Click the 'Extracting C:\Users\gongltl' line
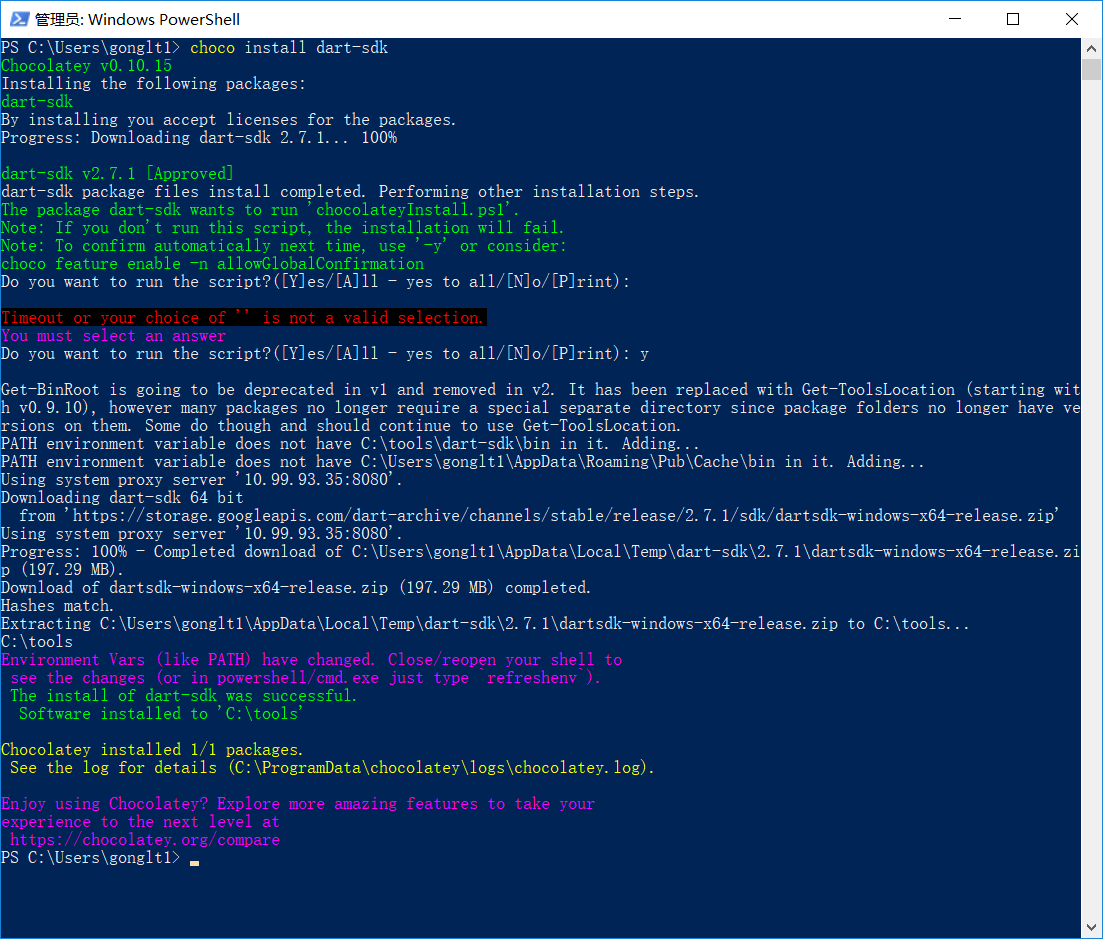The image size is (1103, 939). click(485, 624)
